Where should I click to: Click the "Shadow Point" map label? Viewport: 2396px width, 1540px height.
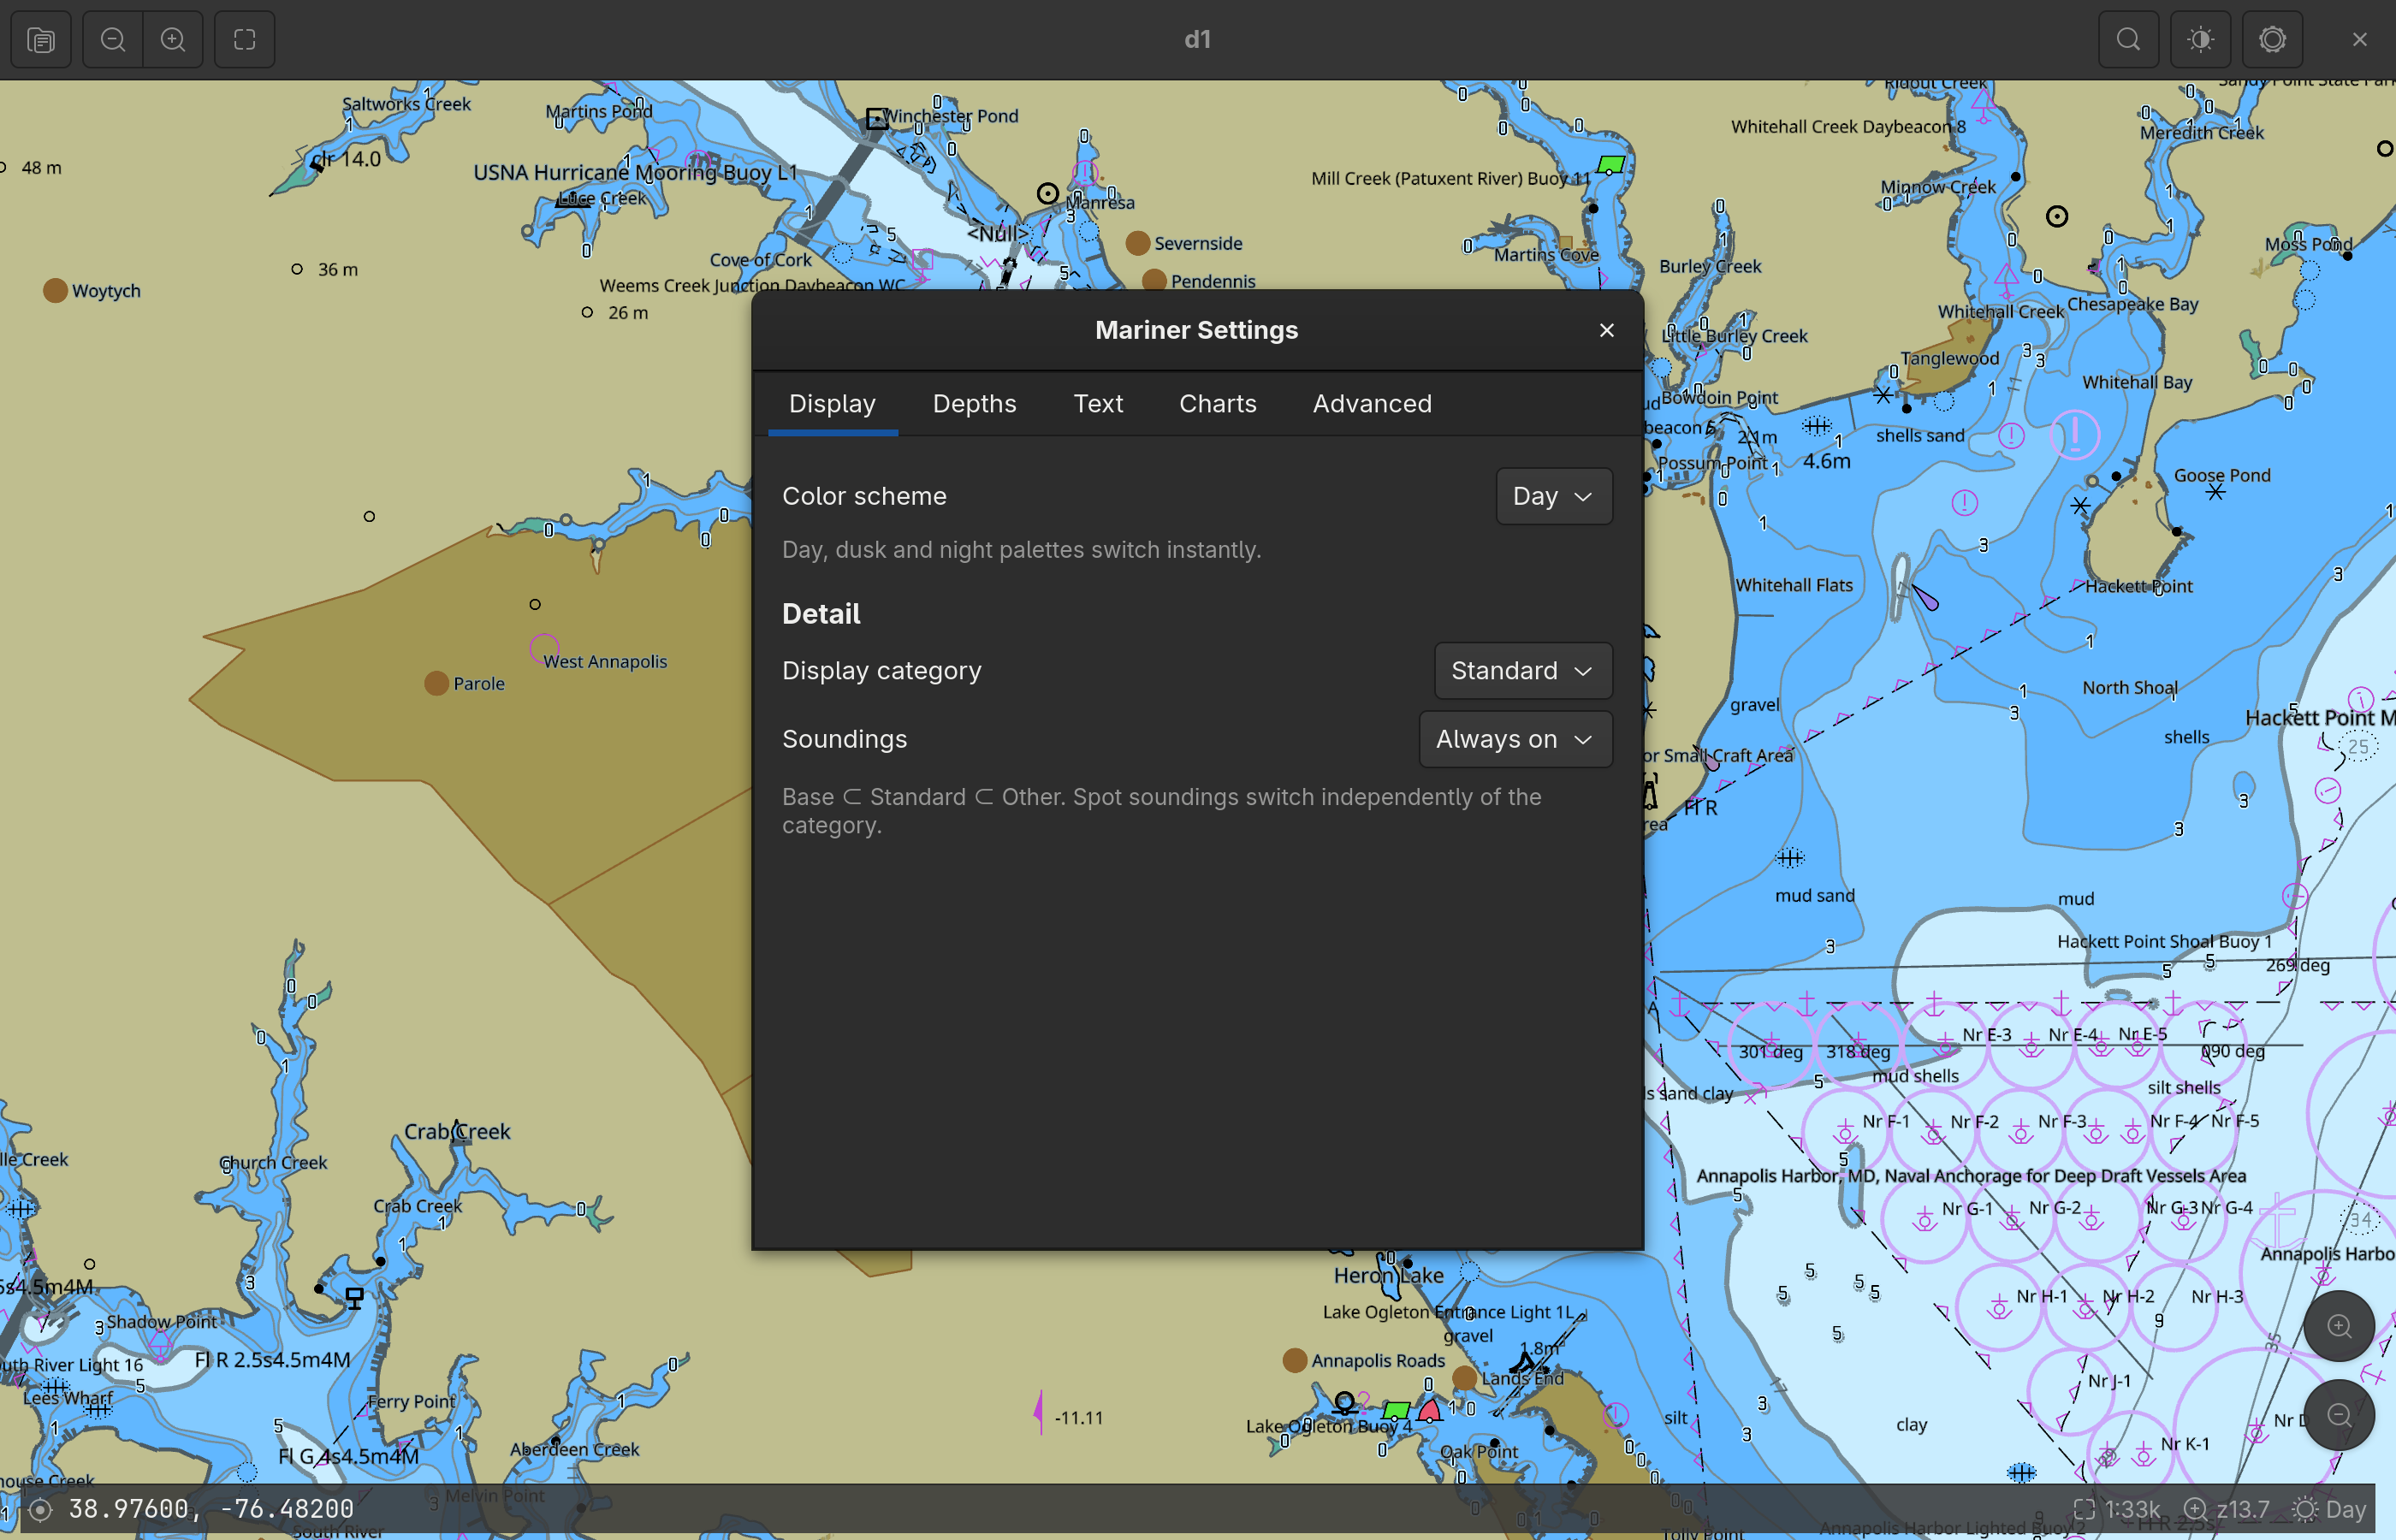point(161,1321)
